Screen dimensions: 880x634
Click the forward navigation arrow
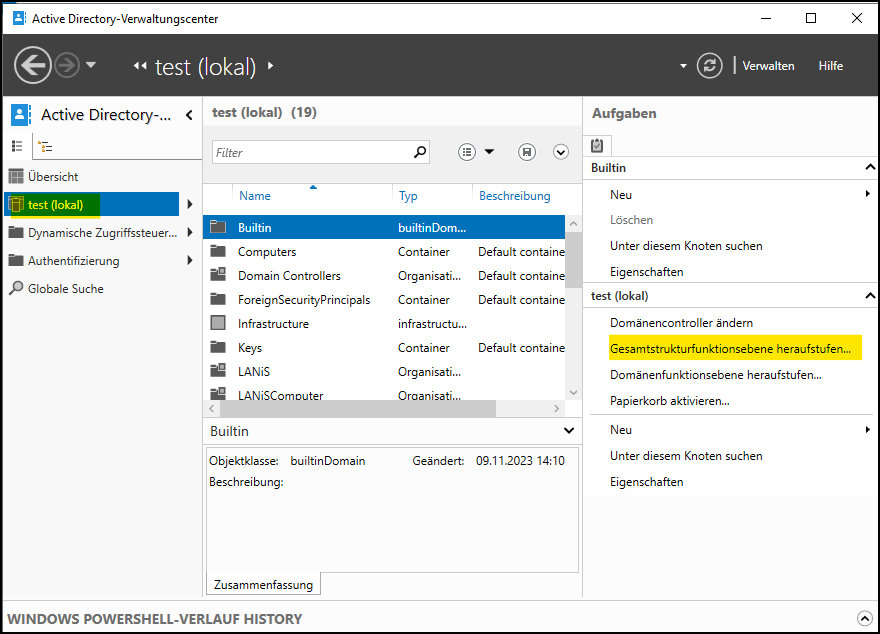click(67, 66)
